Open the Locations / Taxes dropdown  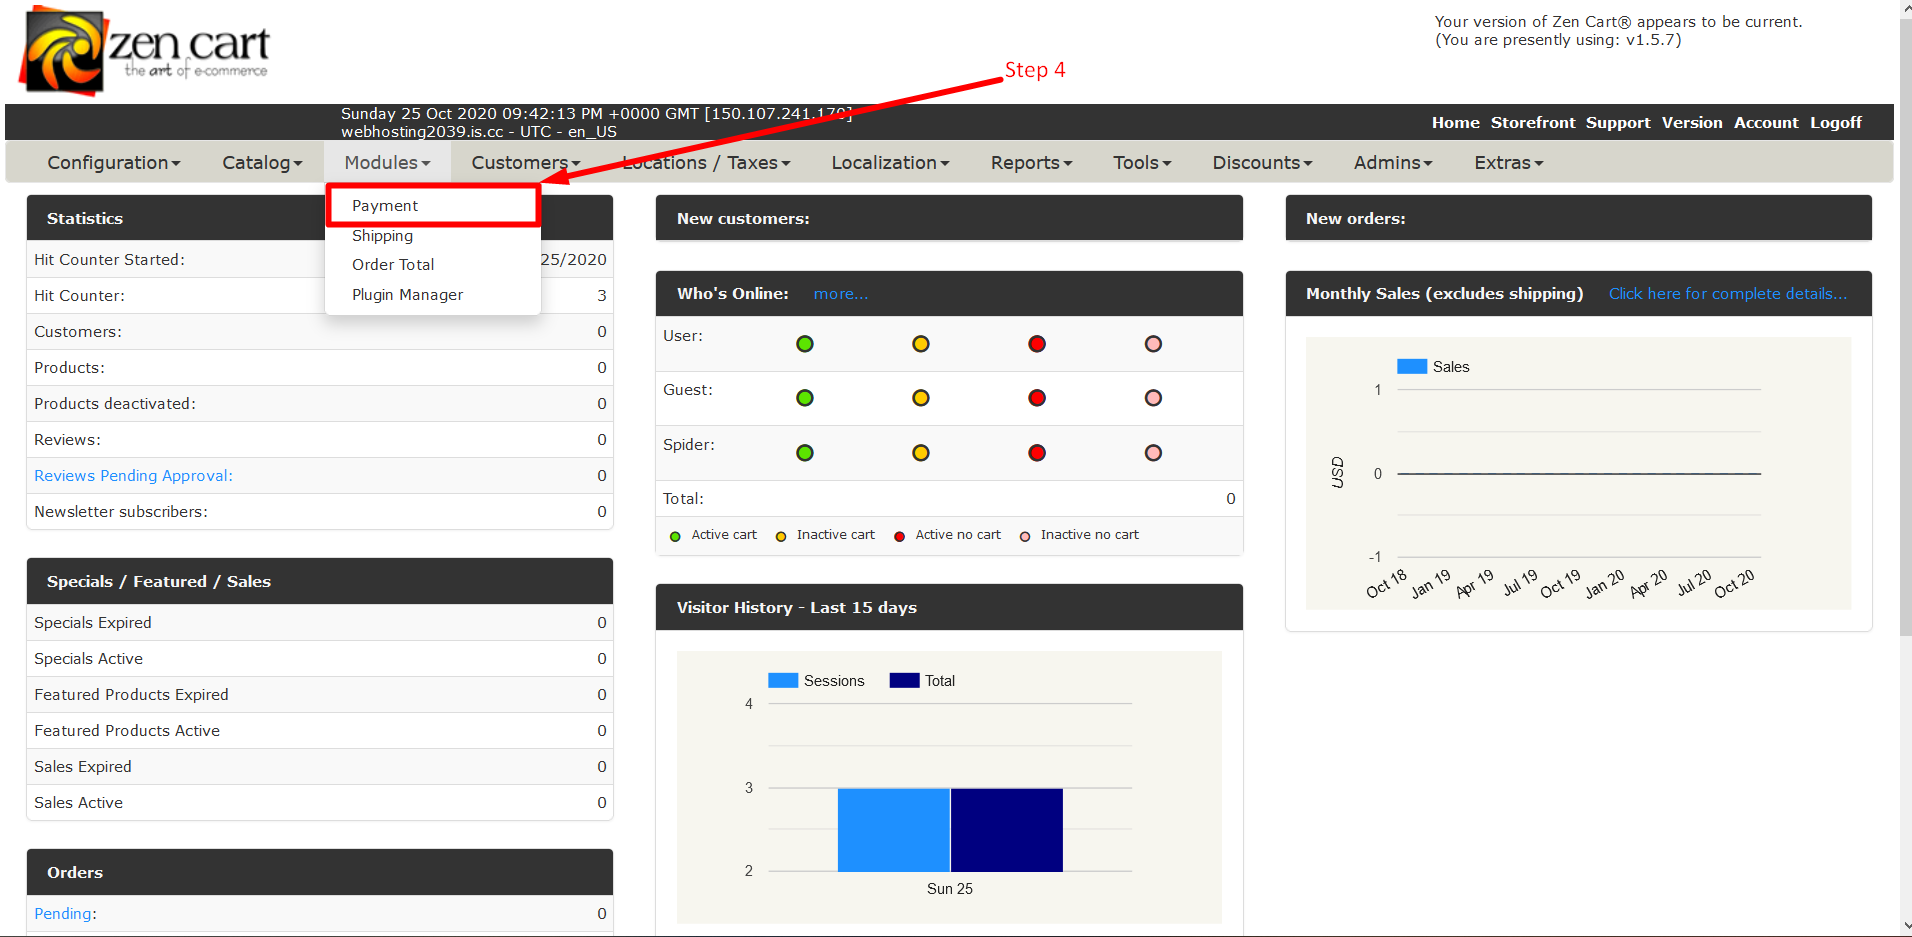[706, 163]
